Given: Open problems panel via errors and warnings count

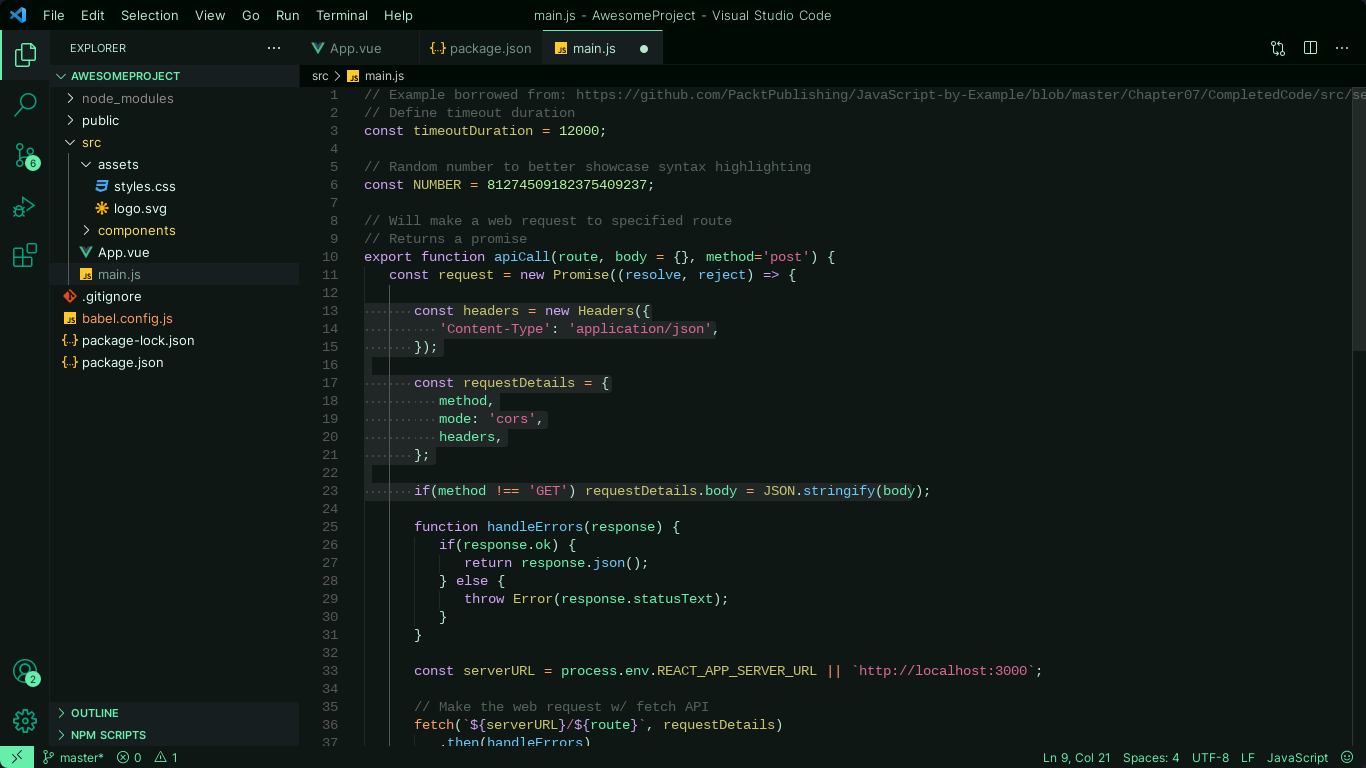Looking at the screenshot, I should (147, 758).
